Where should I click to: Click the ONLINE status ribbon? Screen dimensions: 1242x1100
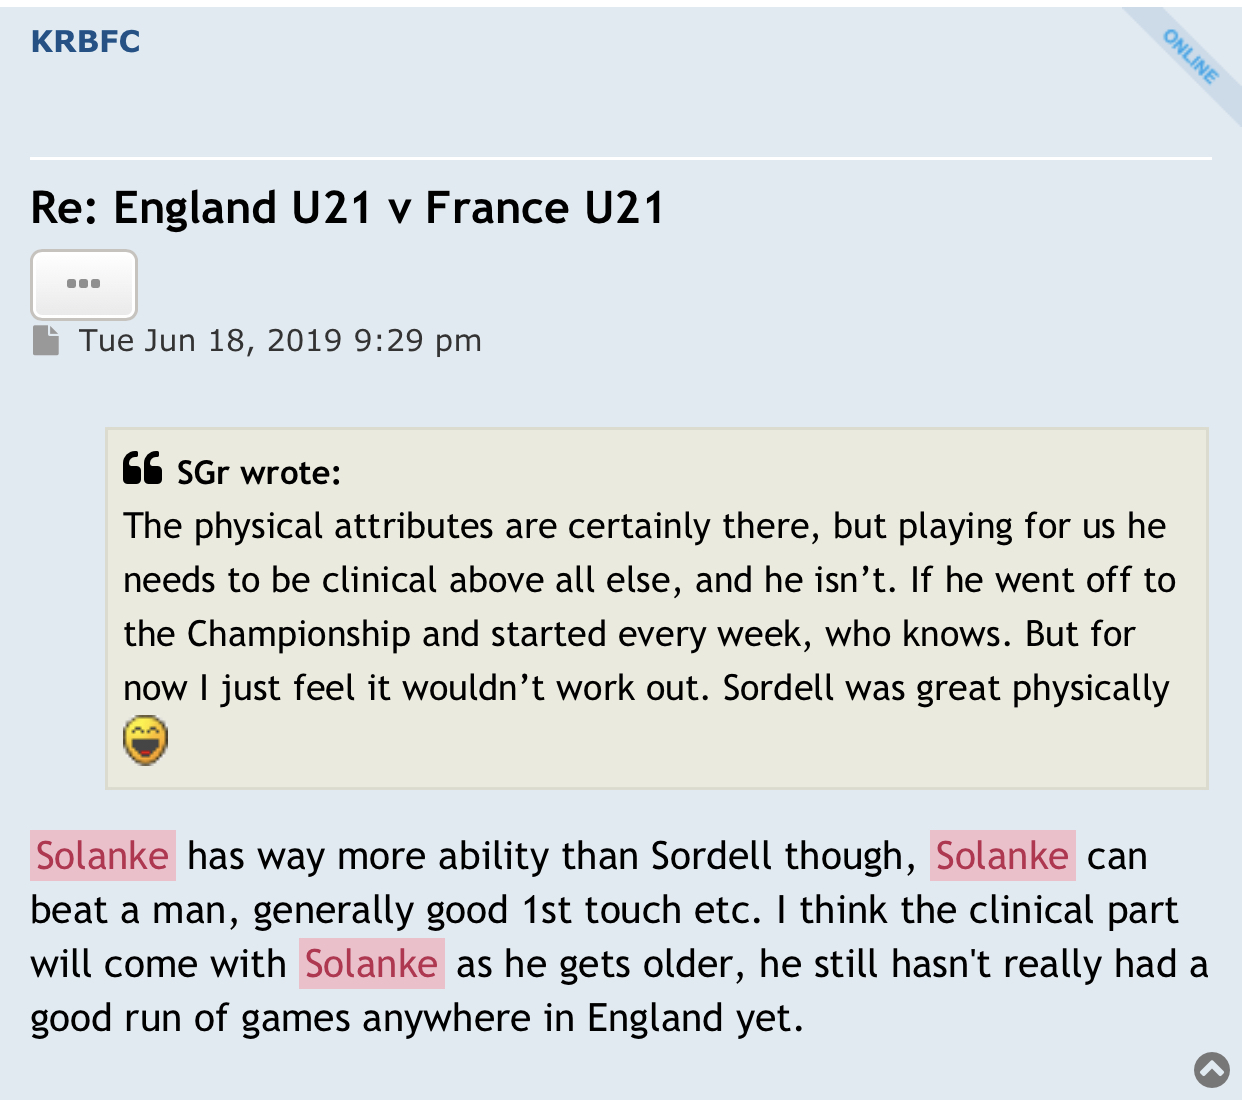(x=1190, y=56)
